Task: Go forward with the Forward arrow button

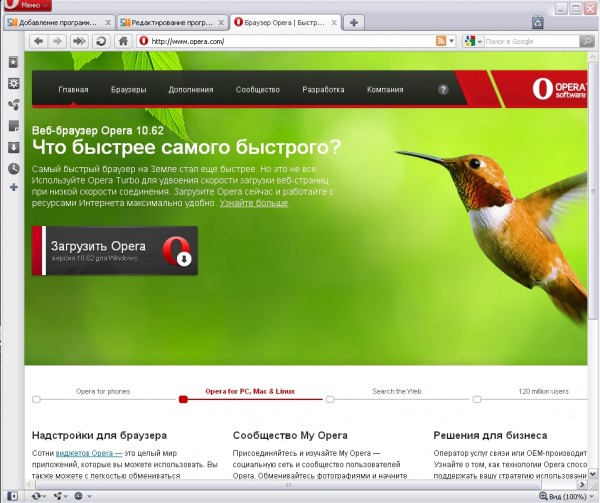Action: pyautogui.click(x=57, y=41)
